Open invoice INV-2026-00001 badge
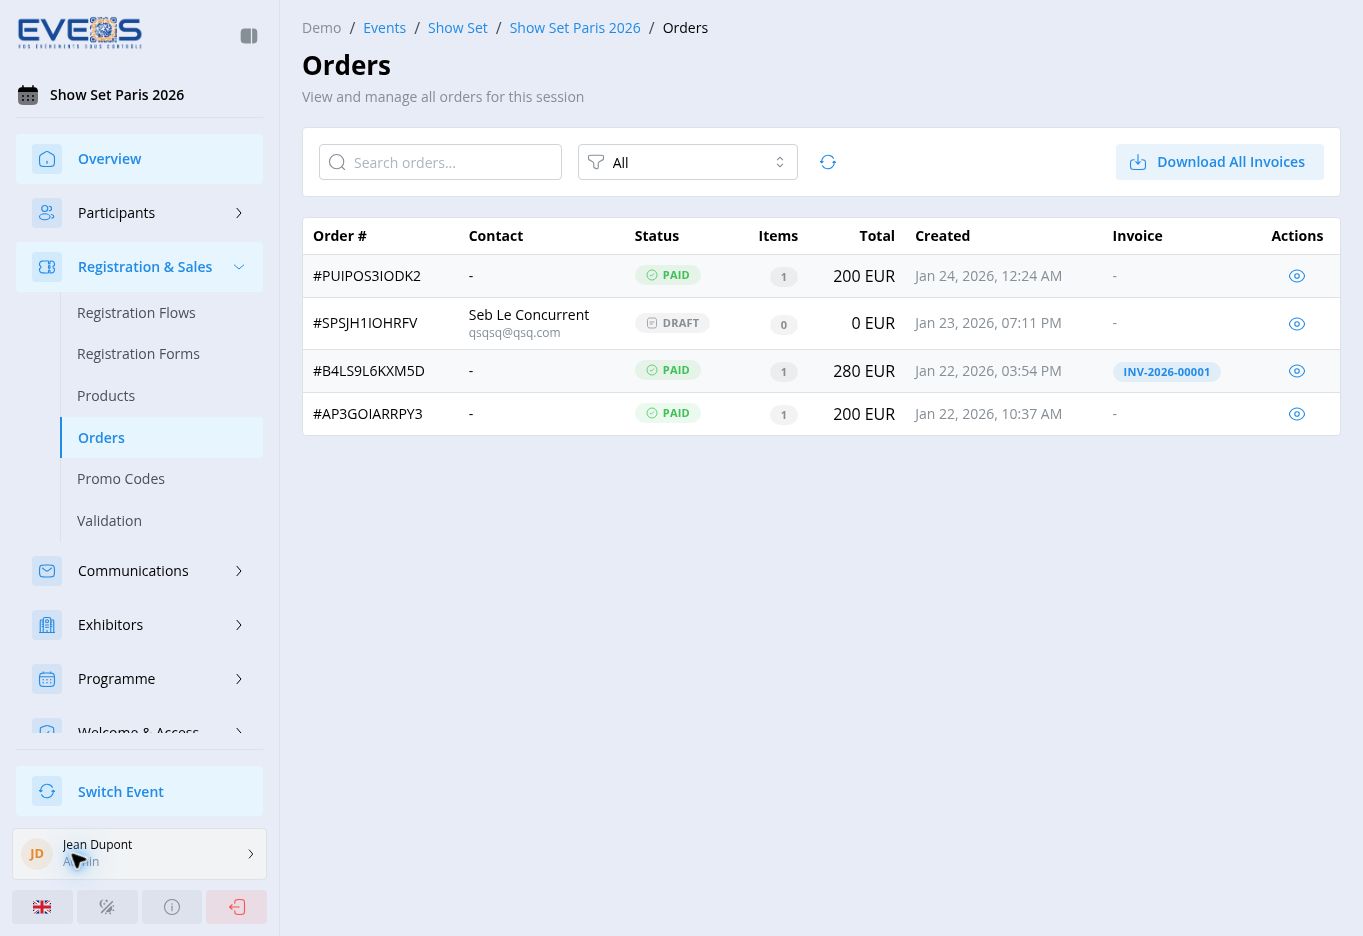 [1166, 372]
